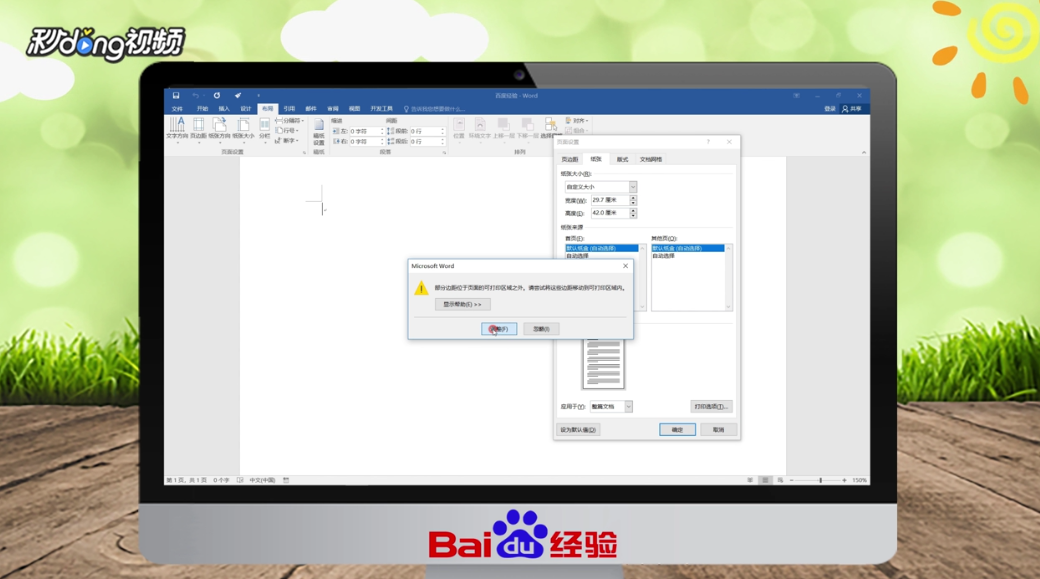Switch to the 文档网格 tab in page setup dialog
The image size is (1040, 579).
(651, 160)
